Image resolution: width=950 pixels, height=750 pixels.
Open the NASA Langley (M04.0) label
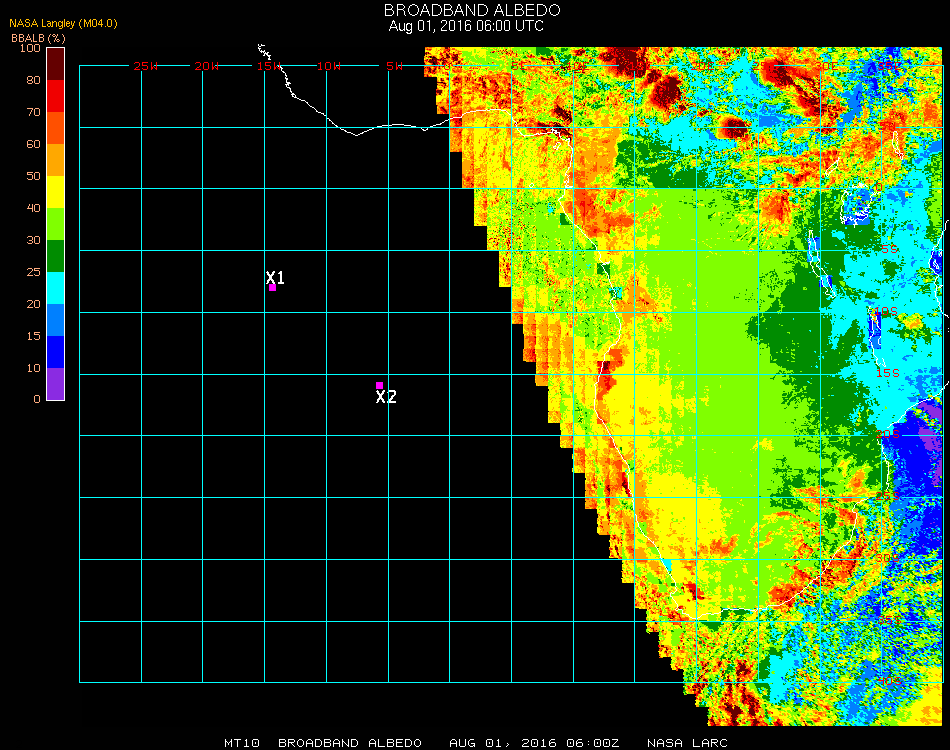tap(63, 23)
